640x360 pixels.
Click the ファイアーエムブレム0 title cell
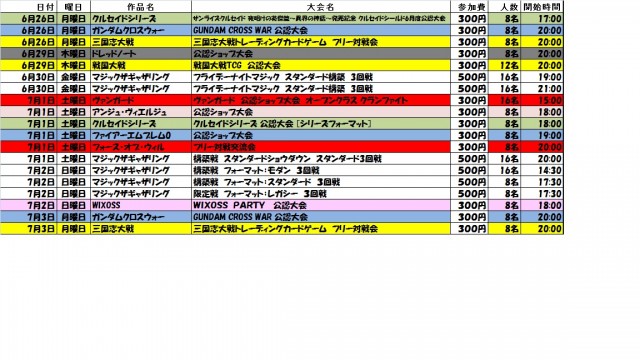point(140,136)
